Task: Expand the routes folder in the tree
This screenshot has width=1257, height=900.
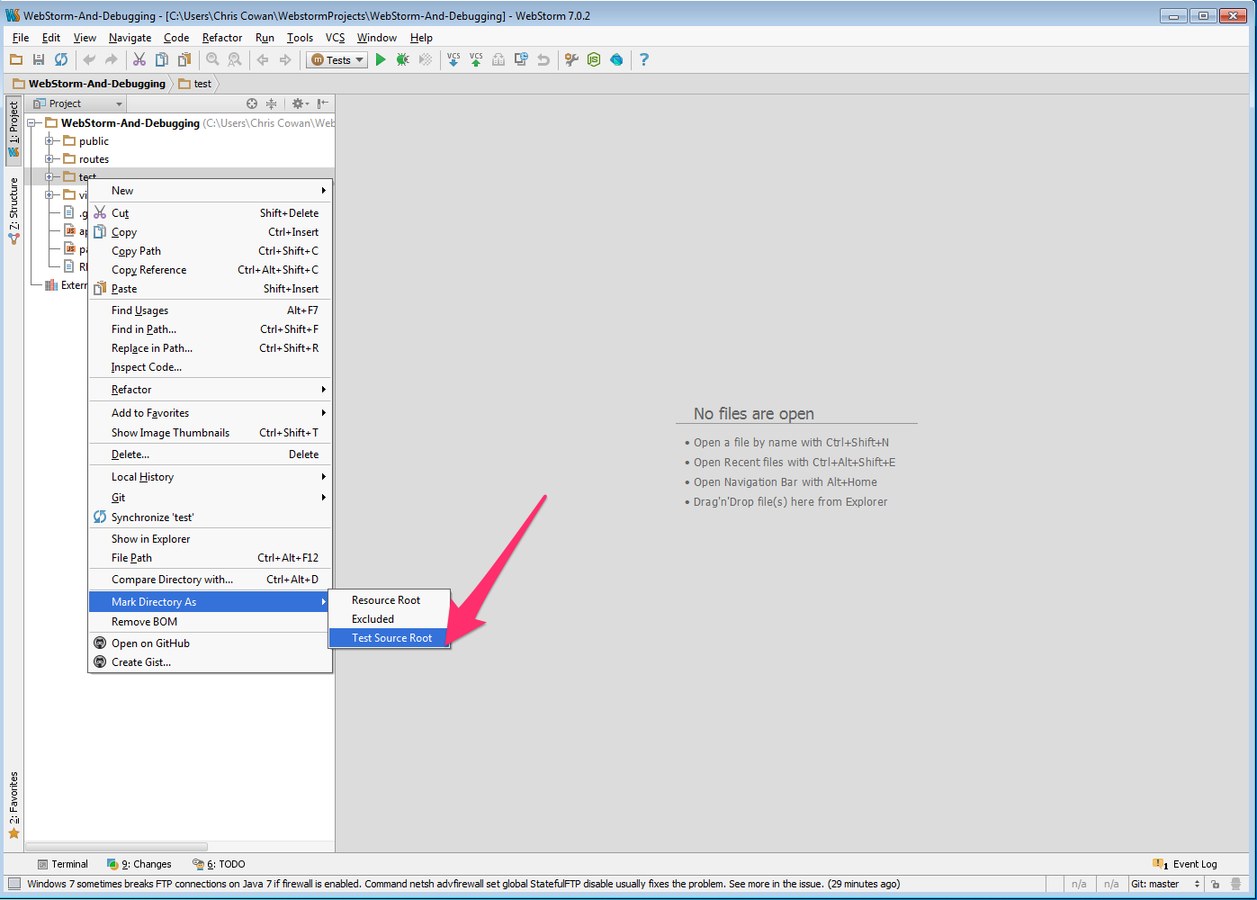Action: coord(48,159)
